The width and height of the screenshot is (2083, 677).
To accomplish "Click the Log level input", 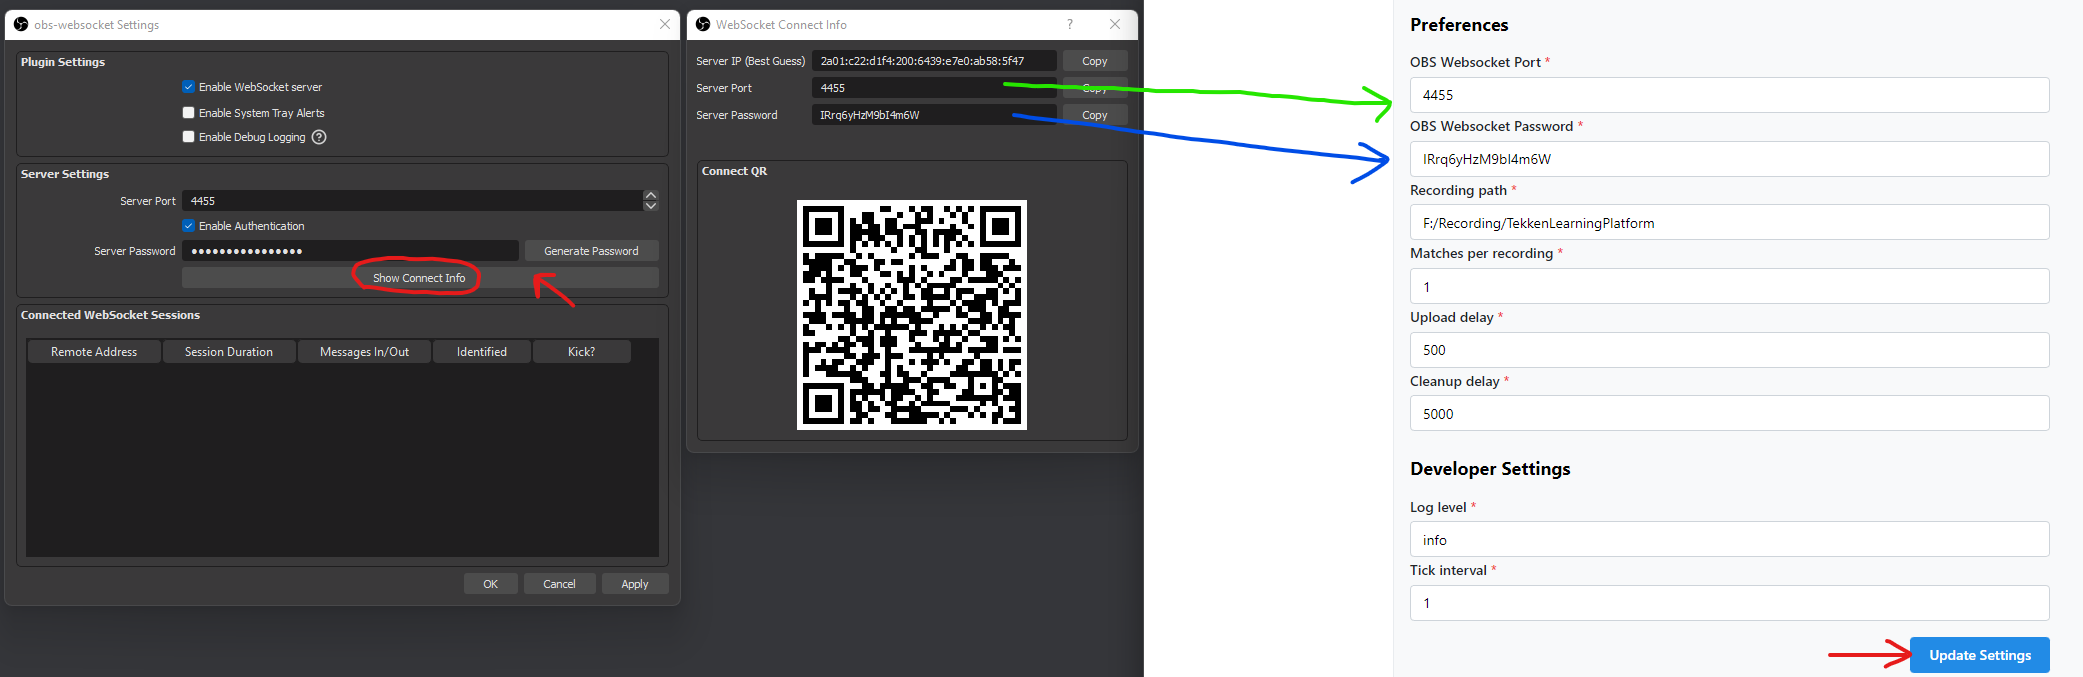I will (x=1729, y=540).
